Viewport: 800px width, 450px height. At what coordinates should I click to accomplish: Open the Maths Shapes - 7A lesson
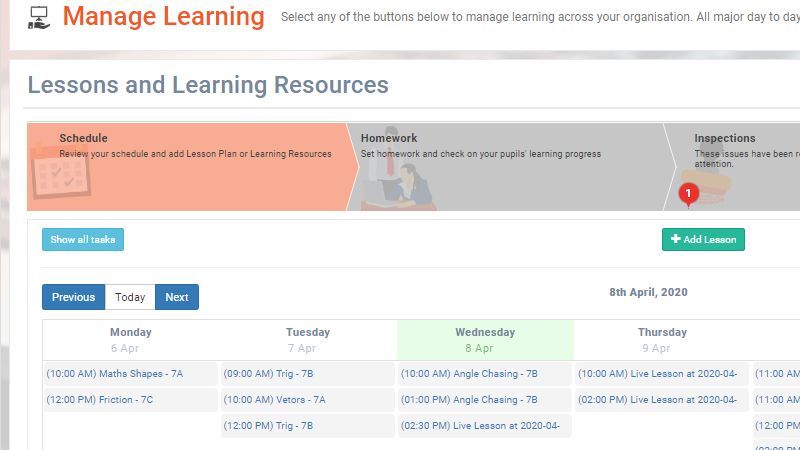(x=131, y=374)
